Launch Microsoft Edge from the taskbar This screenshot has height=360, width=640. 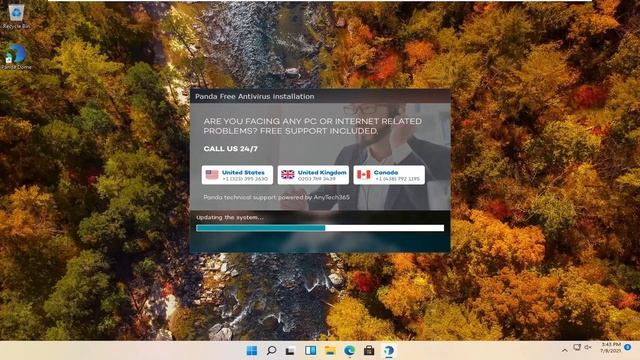[x=349, y=351]
